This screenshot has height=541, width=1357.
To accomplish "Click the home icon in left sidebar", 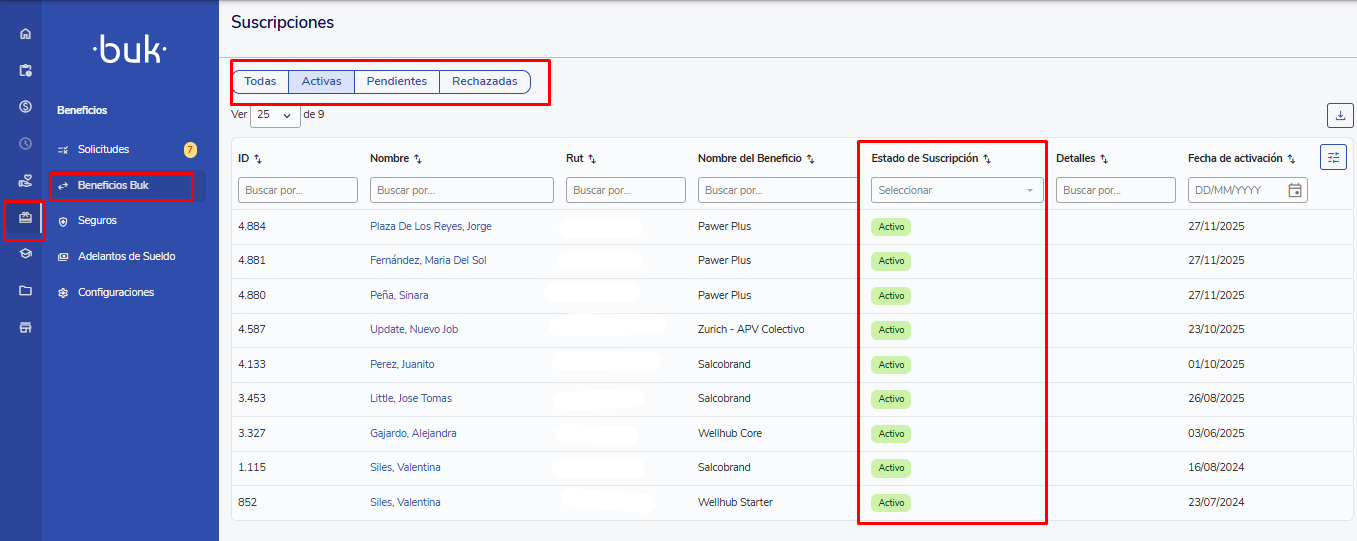I will (x=25, y=34).
